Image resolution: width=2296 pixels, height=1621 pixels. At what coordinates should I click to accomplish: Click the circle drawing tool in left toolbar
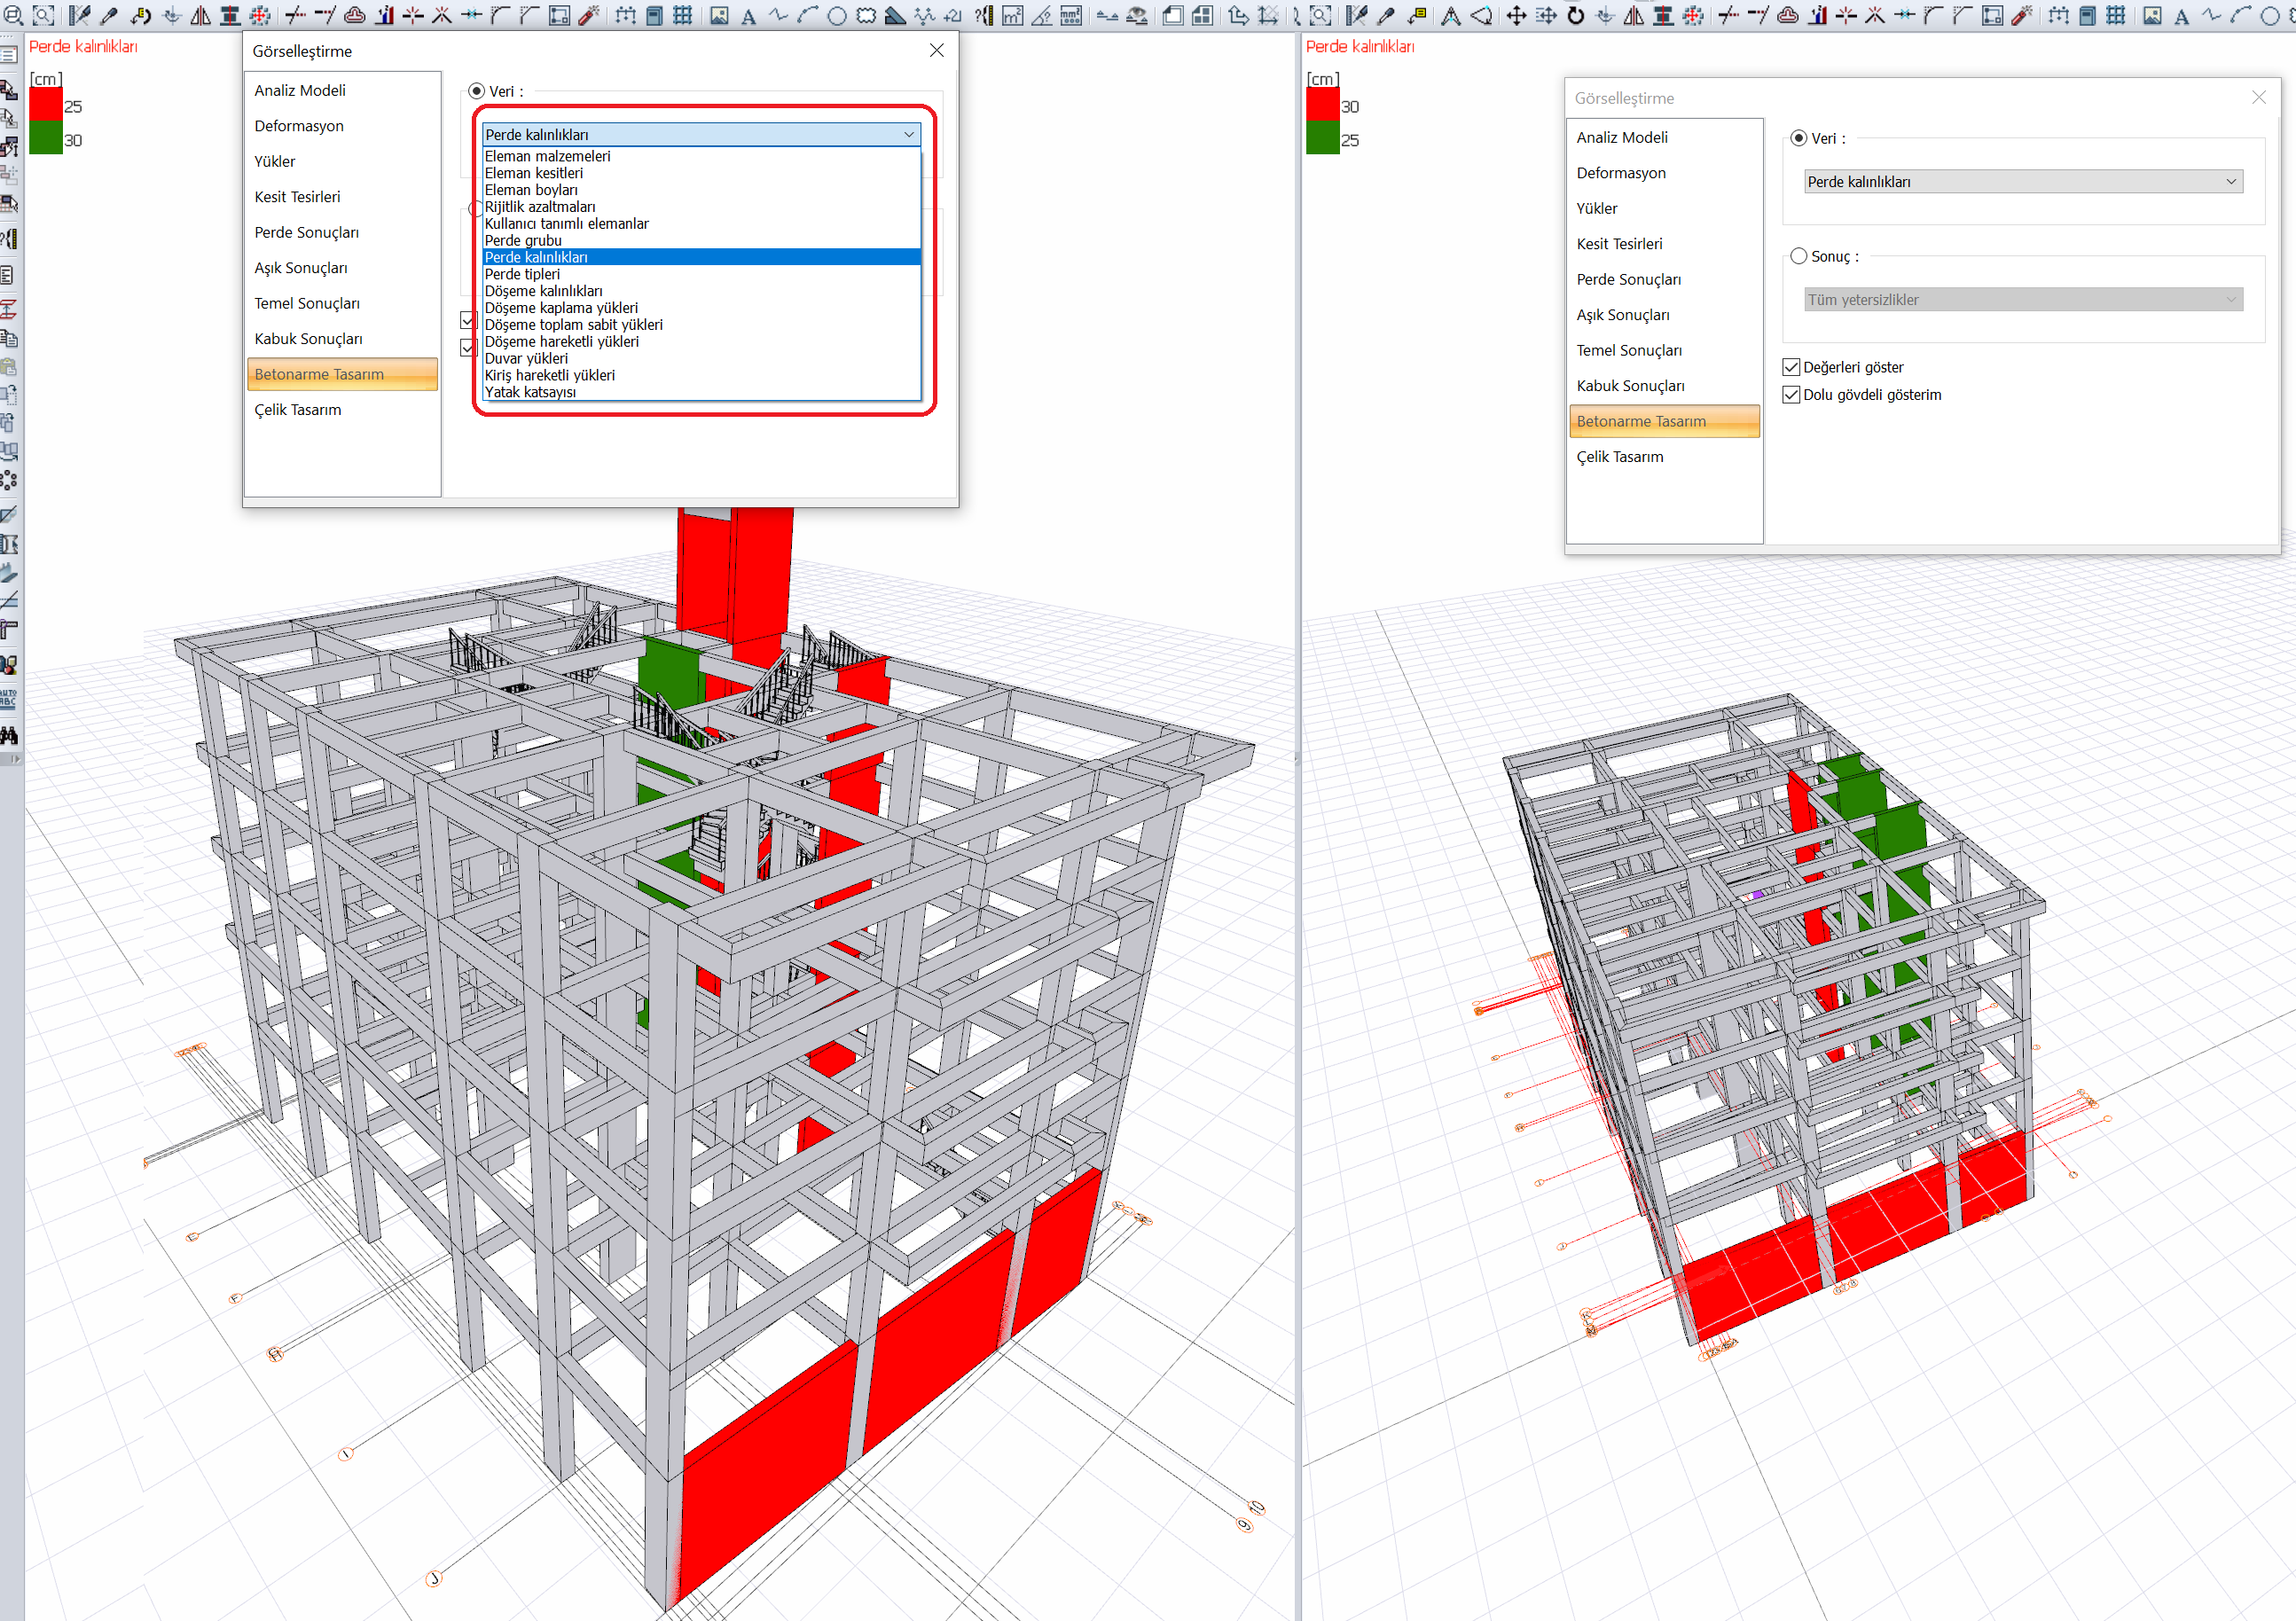(x=837, y=15)
